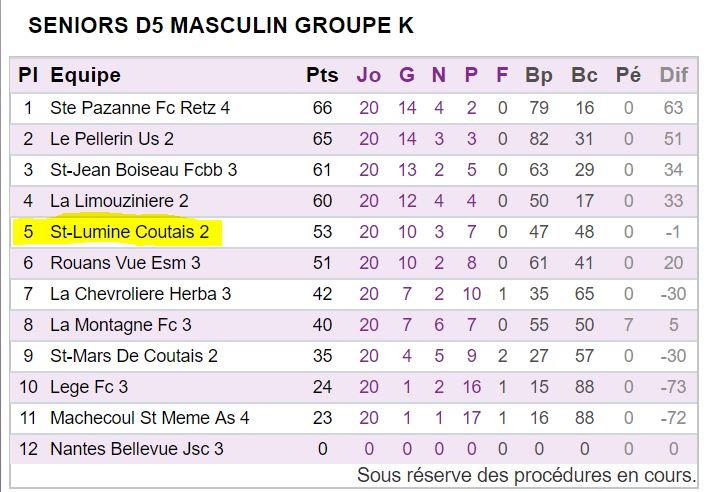Click the Pts column header
Image resolution: width=711 pixels, height=492 pixels.
tap(322, 75)
